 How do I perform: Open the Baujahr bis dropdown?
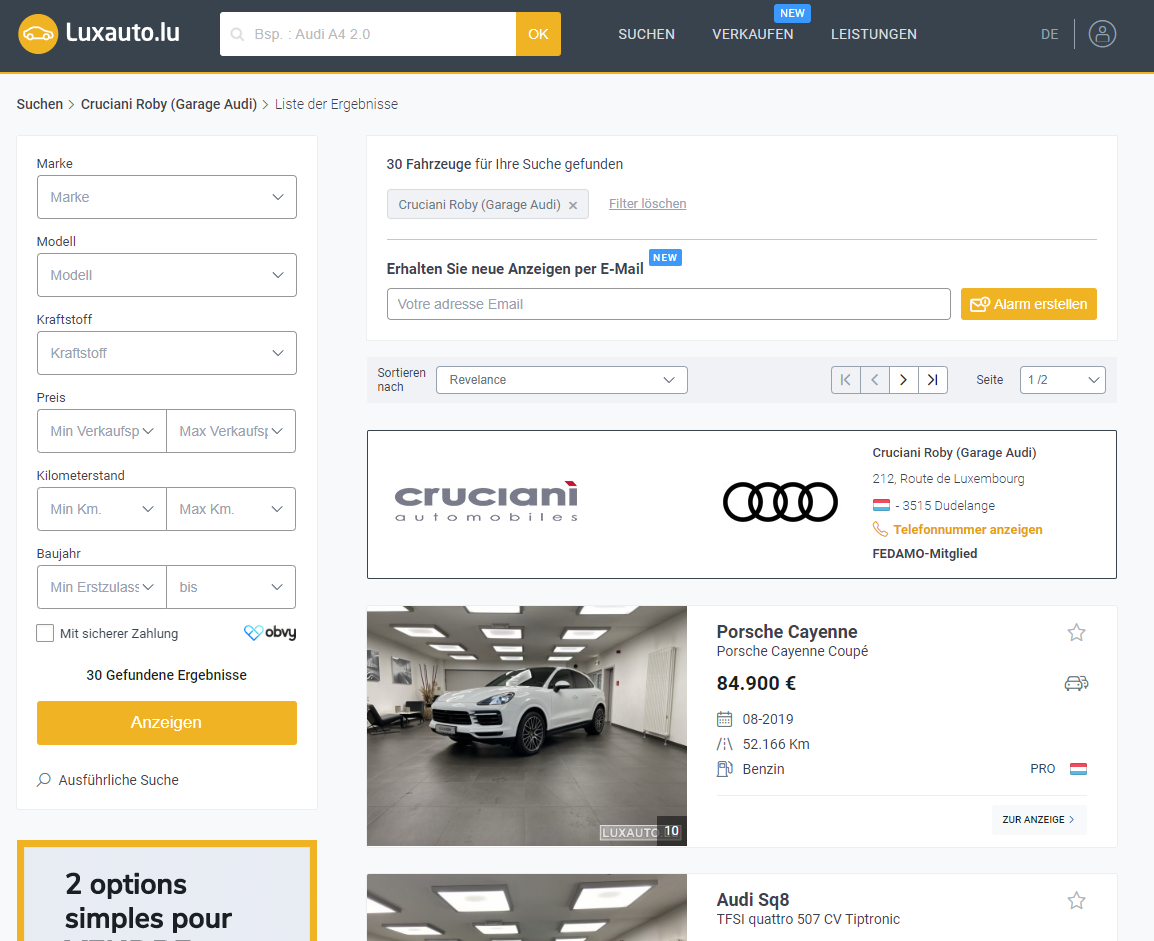click(x=231, y=587)
